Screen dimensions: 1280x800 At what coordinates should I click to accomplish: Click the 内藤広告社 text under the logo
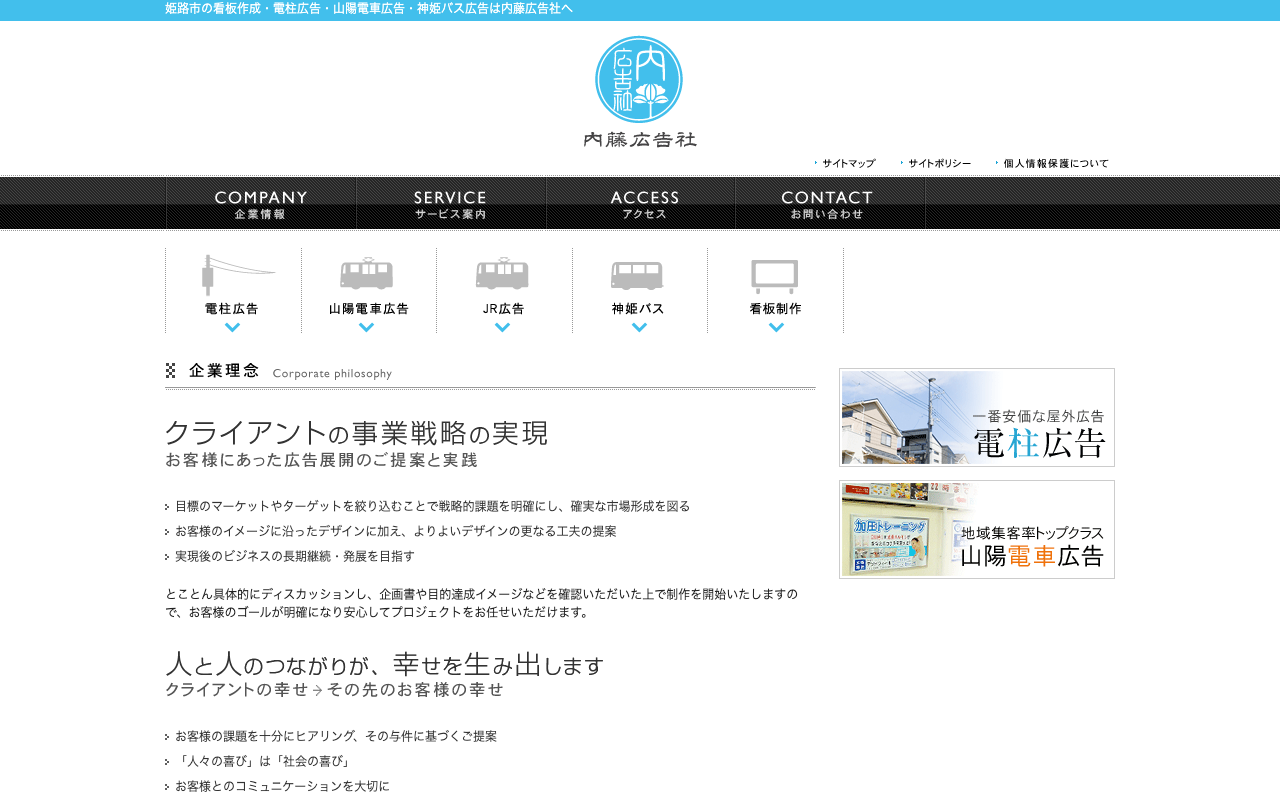(640, 139)
